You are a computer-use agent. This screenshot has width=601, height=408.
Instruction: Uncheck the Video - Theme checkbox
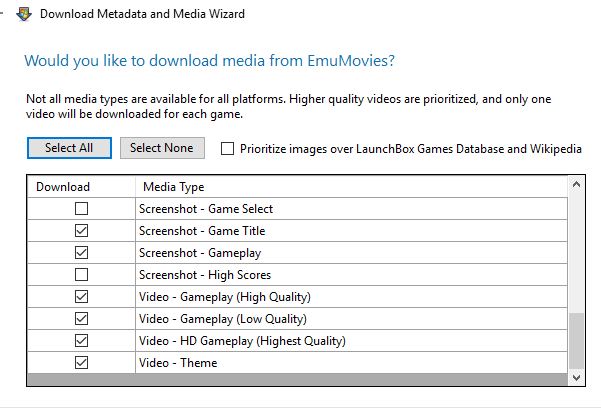click(x=81, y=363)
